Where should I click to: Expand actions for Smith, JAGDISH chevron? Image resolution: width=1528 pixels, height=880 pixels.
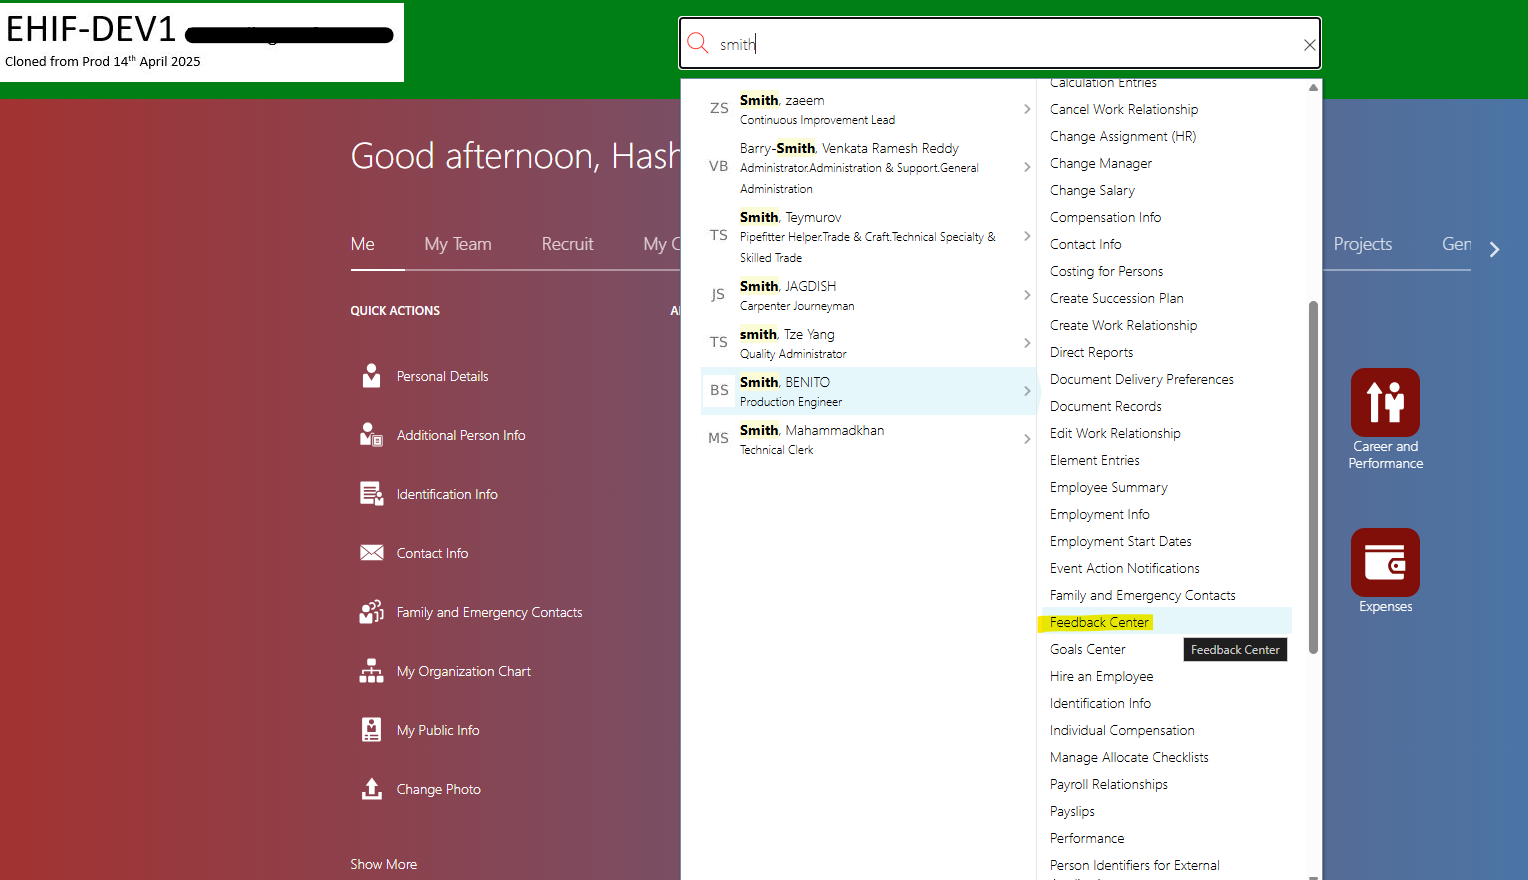pos(1027,295)
